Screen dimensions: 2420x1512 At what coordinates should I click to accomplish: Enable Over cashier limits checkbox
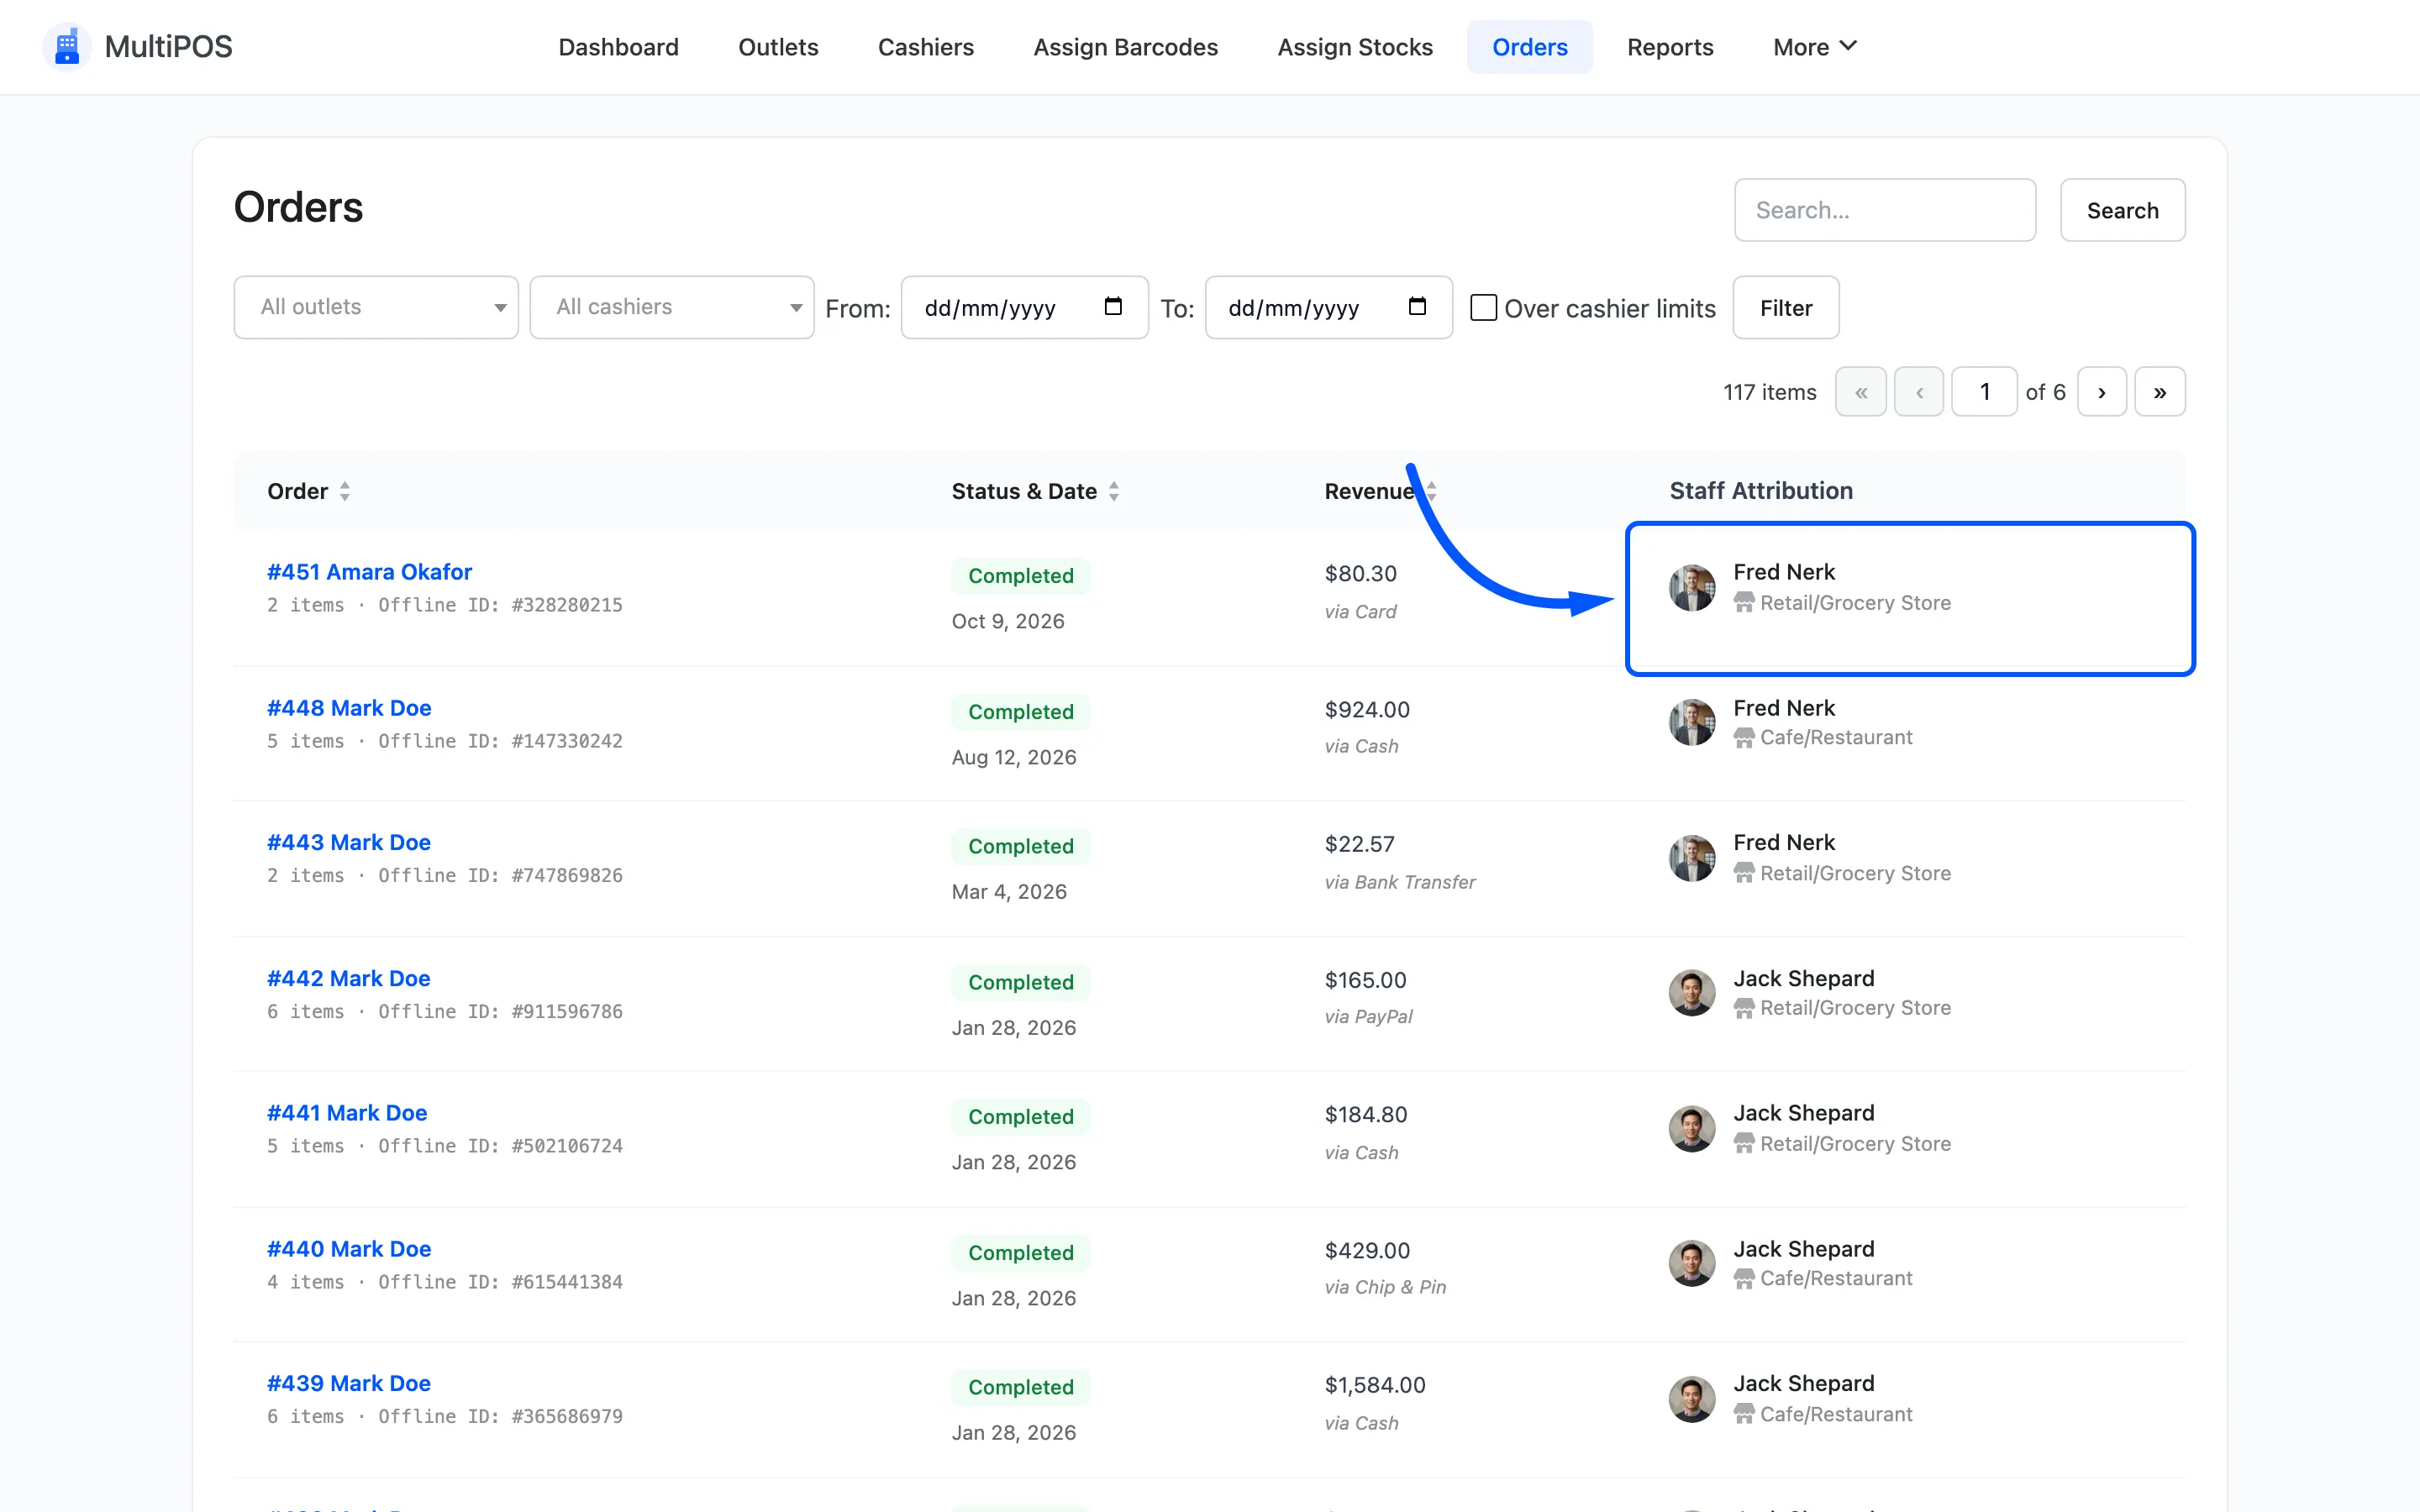click(1483, 307)
